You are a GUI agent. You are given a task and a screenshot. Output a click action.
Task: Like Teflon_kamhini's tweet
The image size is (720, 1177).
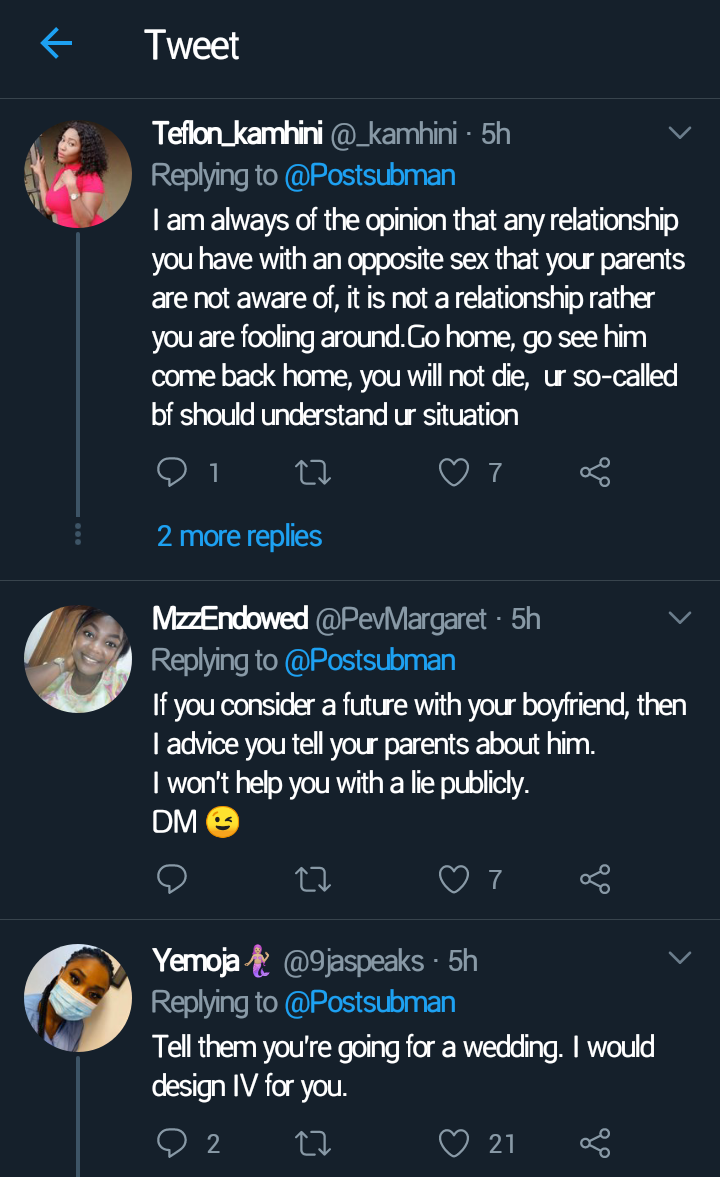(x=455, y=472)
